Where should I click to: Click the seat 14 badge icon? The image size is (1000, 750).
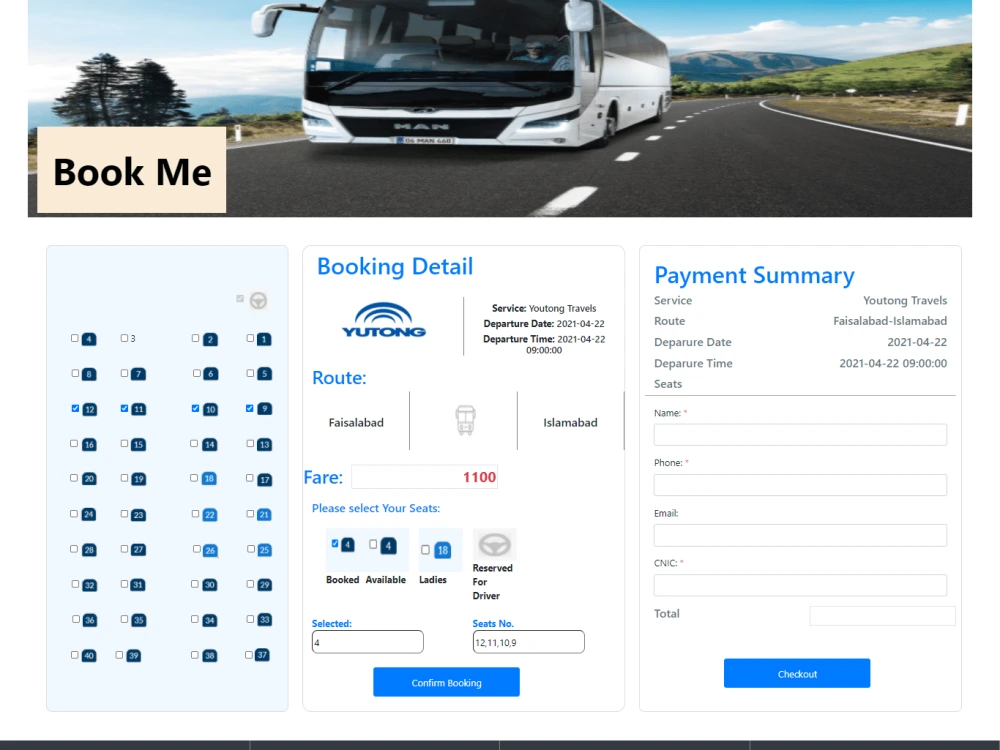point(209,445)
